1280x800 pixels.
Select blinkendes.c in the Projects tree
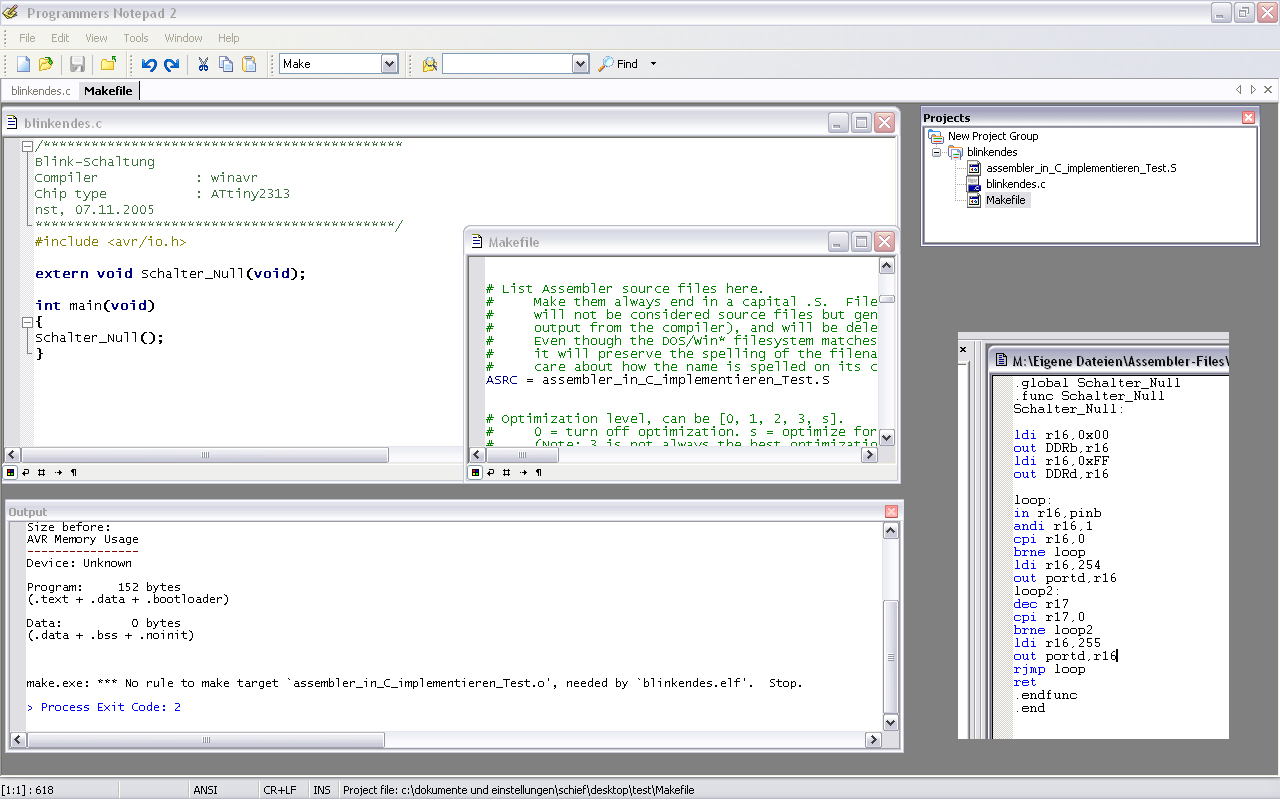coord(1016,184)
